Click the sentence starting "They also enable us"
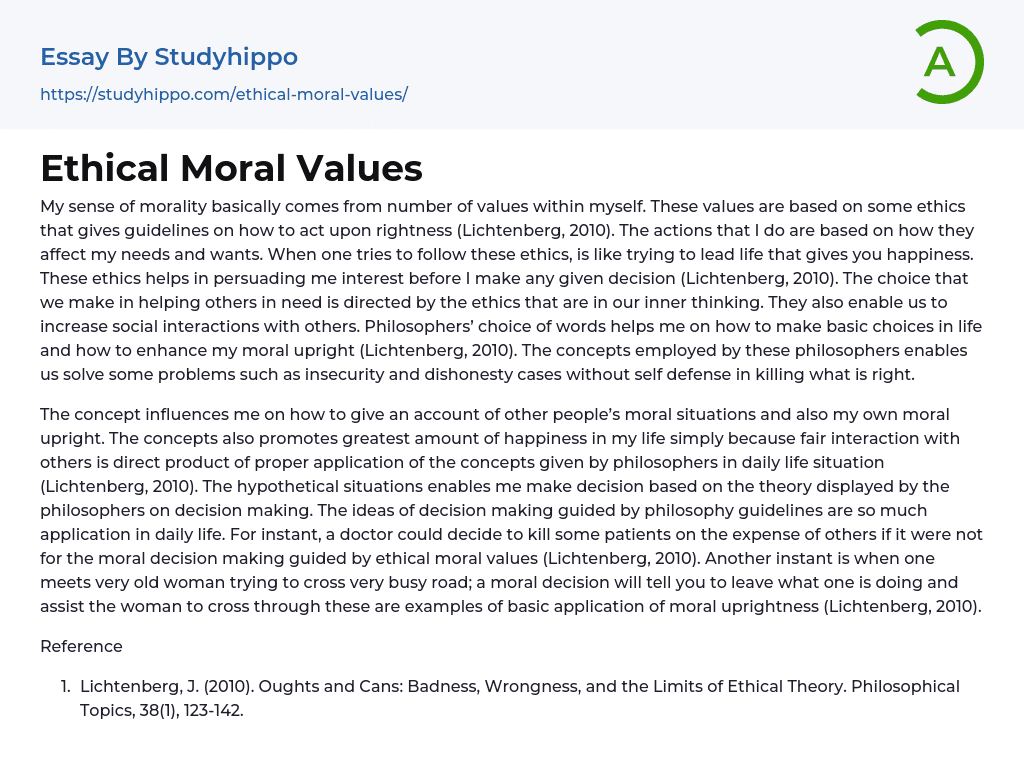1024x779 pixels. pos(862,302)
